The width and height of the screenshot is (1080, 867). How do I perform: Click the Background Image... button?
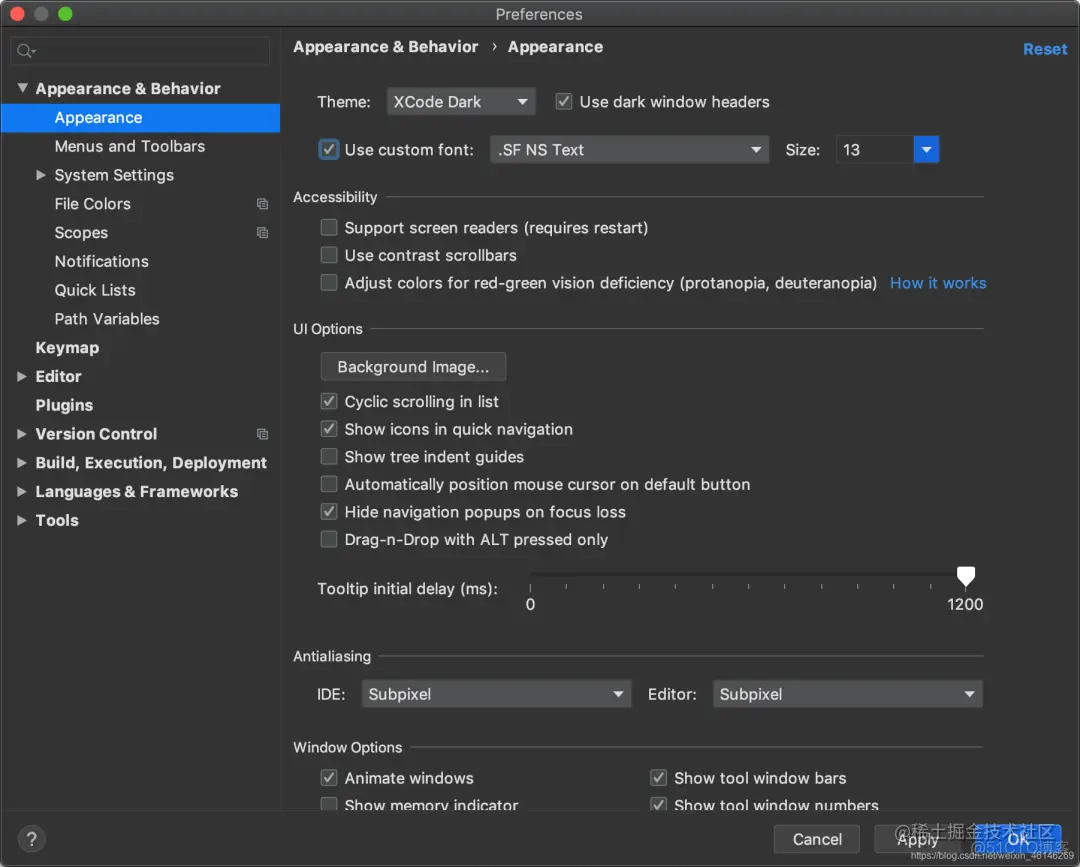coord(413,366)
